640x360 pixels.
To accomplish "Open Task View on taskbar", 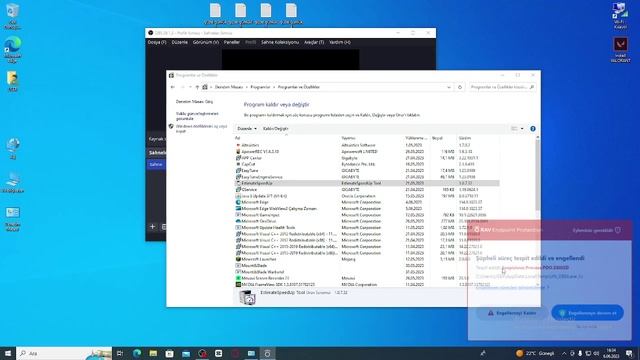I will click(x=120, y=353).
